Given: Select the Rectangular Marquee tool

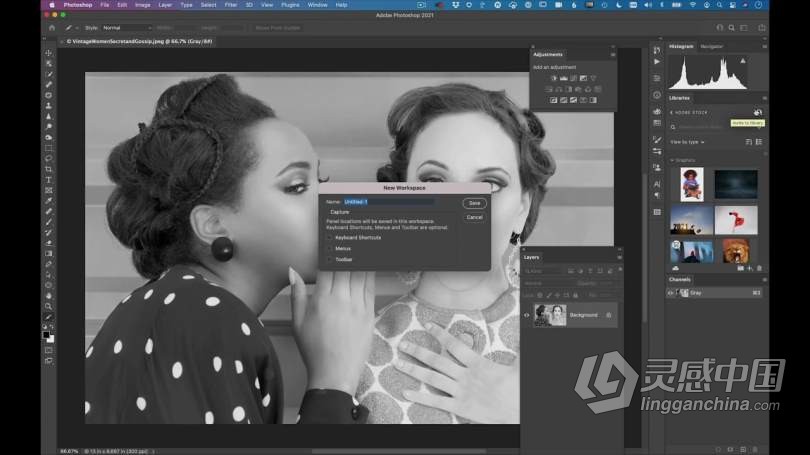Looking at the screenshot, I should (x=49, y=148).
